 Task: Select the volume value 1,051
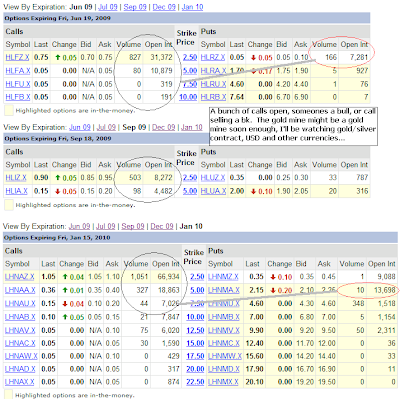(x=139, y=277)
